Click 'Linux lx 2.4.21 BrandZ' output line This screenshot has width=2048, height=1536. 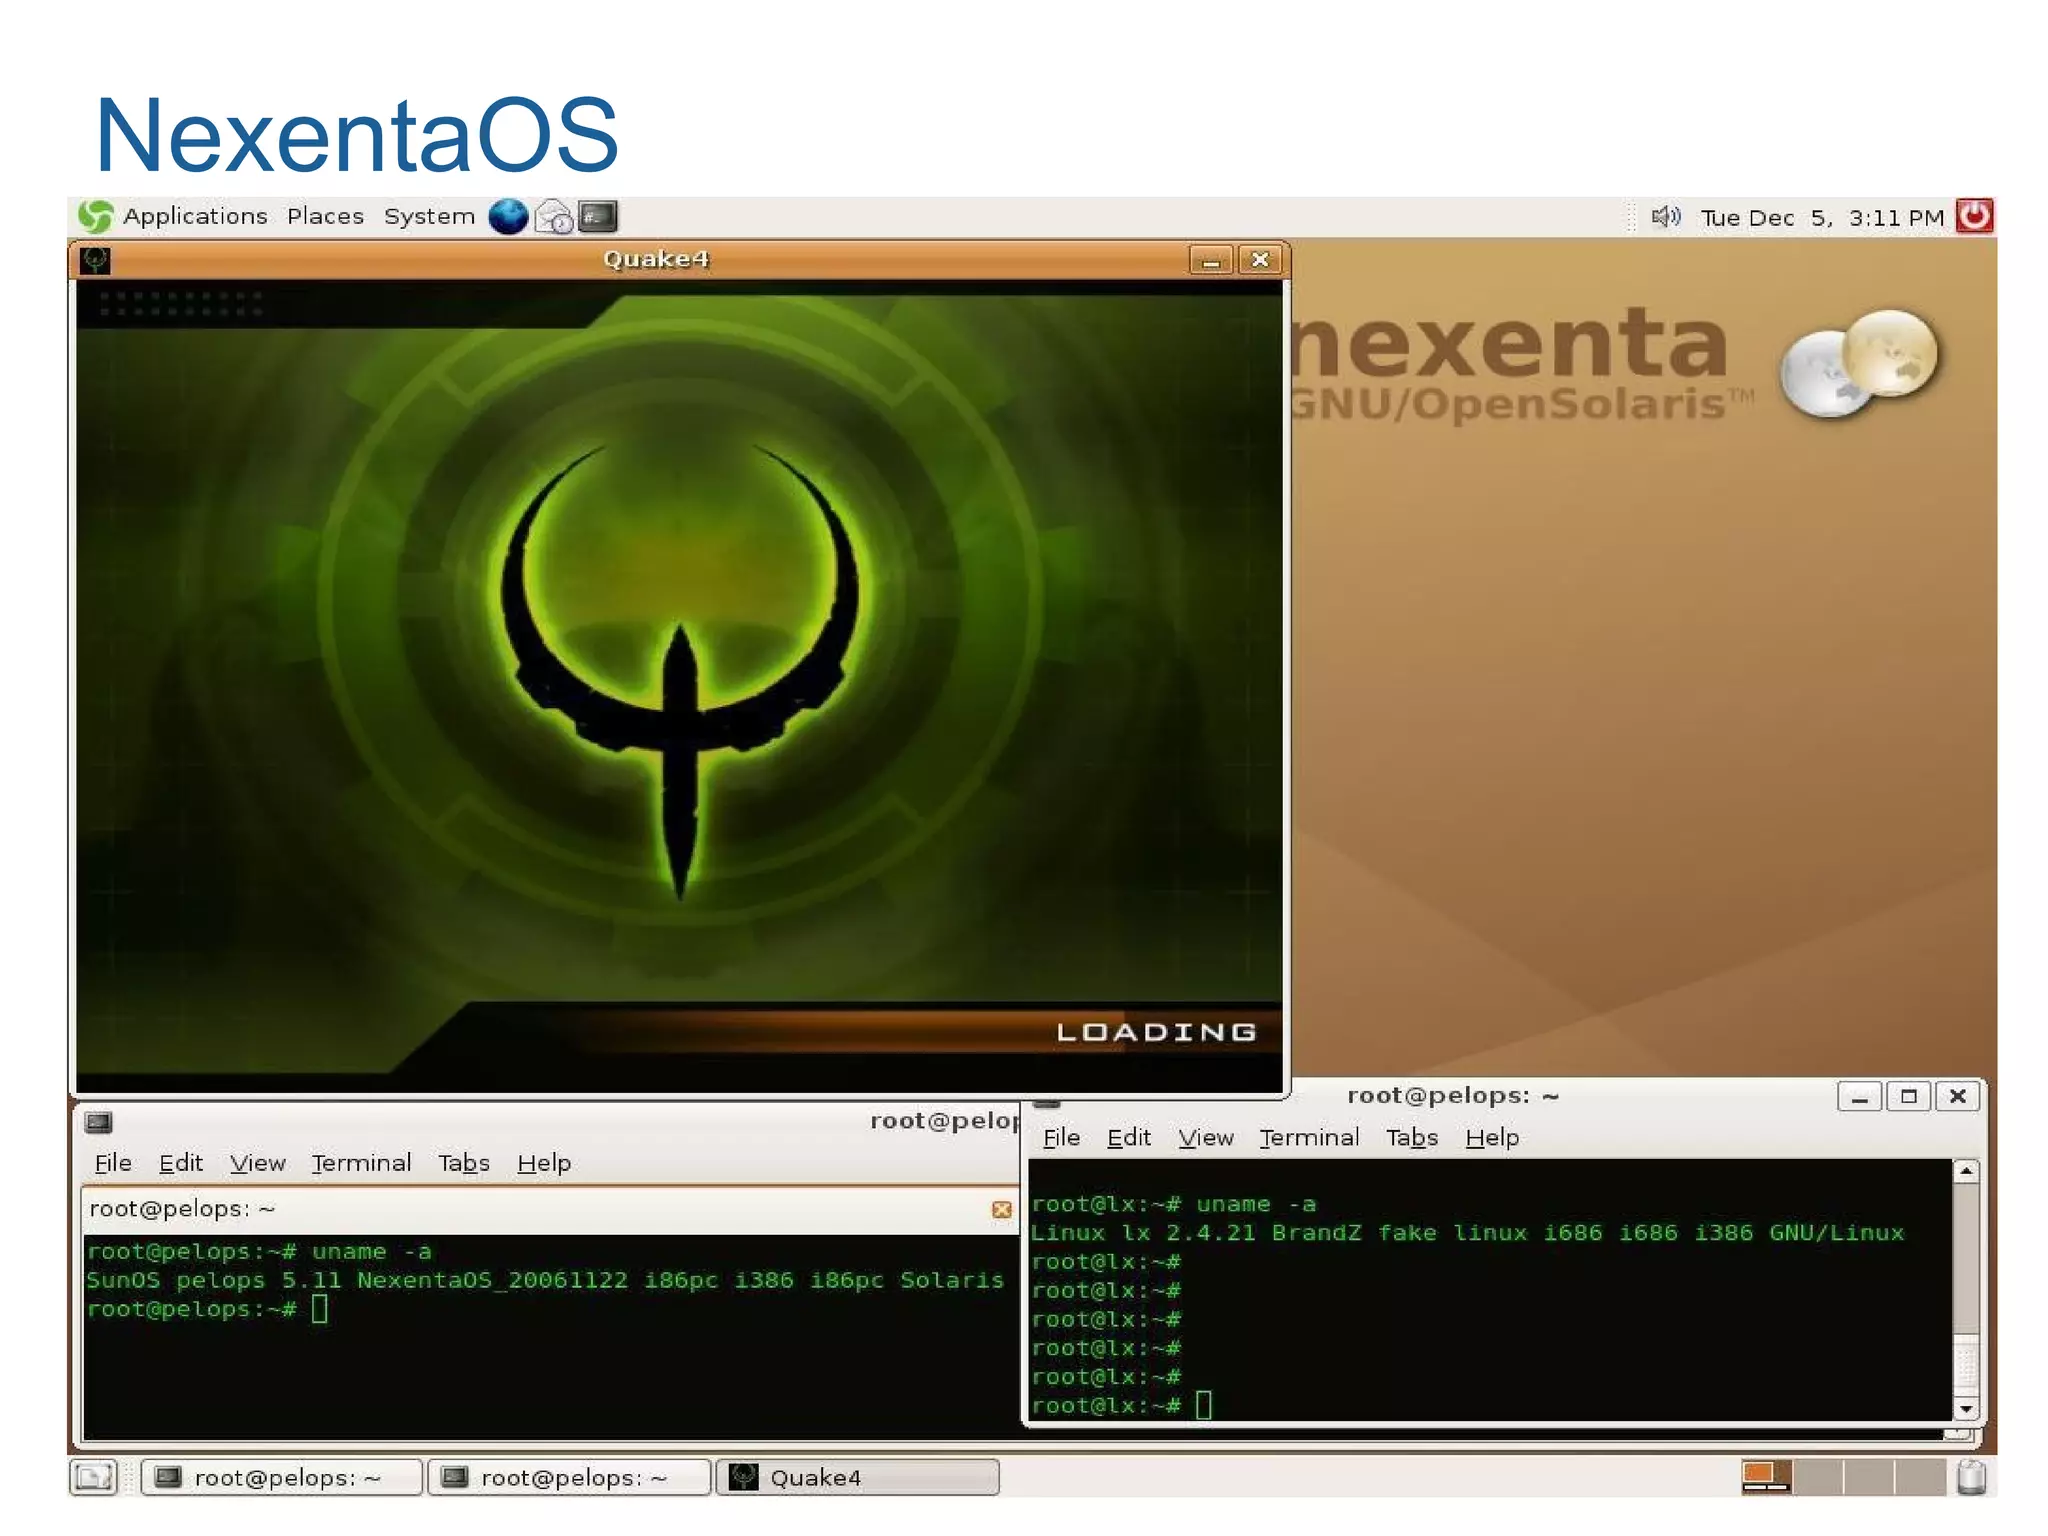pos(1467,1233)
